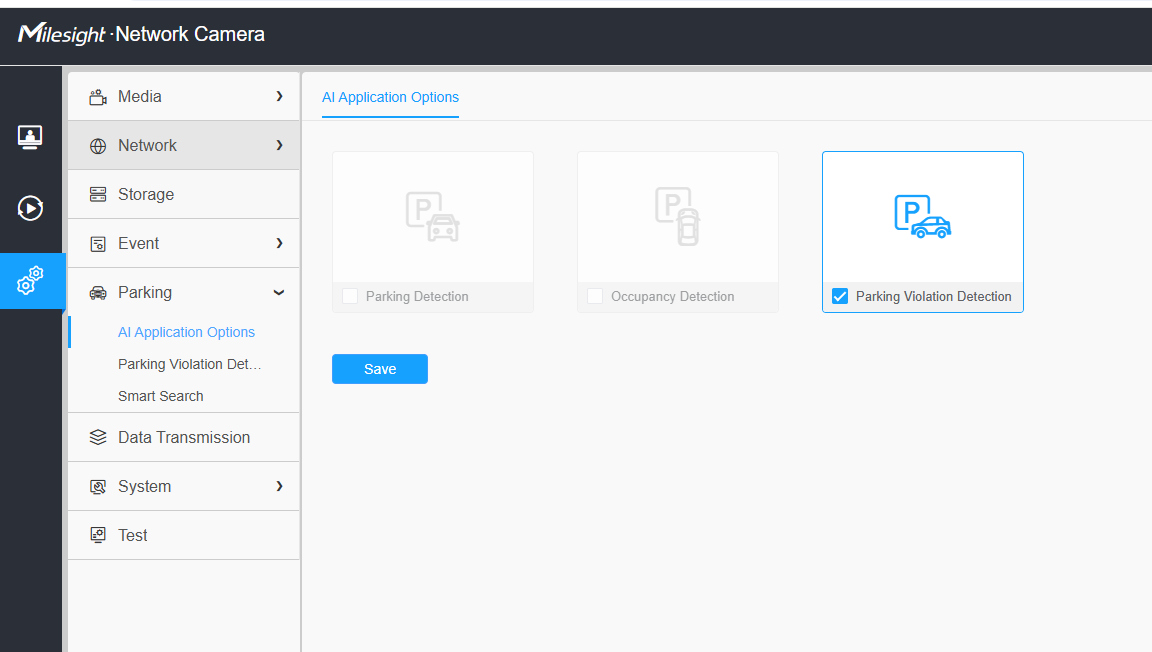Click the Event menu label
The width and height of the screenshot is (1152, 652).
pyautogui.click(x=139, y=243)
